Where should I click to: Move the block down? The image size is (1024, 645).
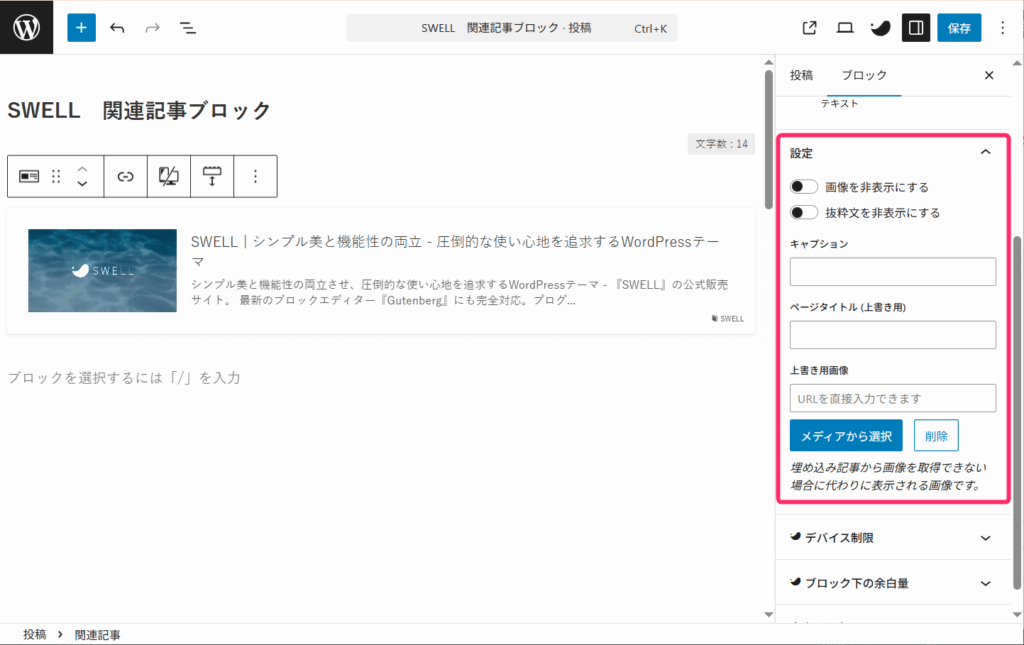pos(82,184)
